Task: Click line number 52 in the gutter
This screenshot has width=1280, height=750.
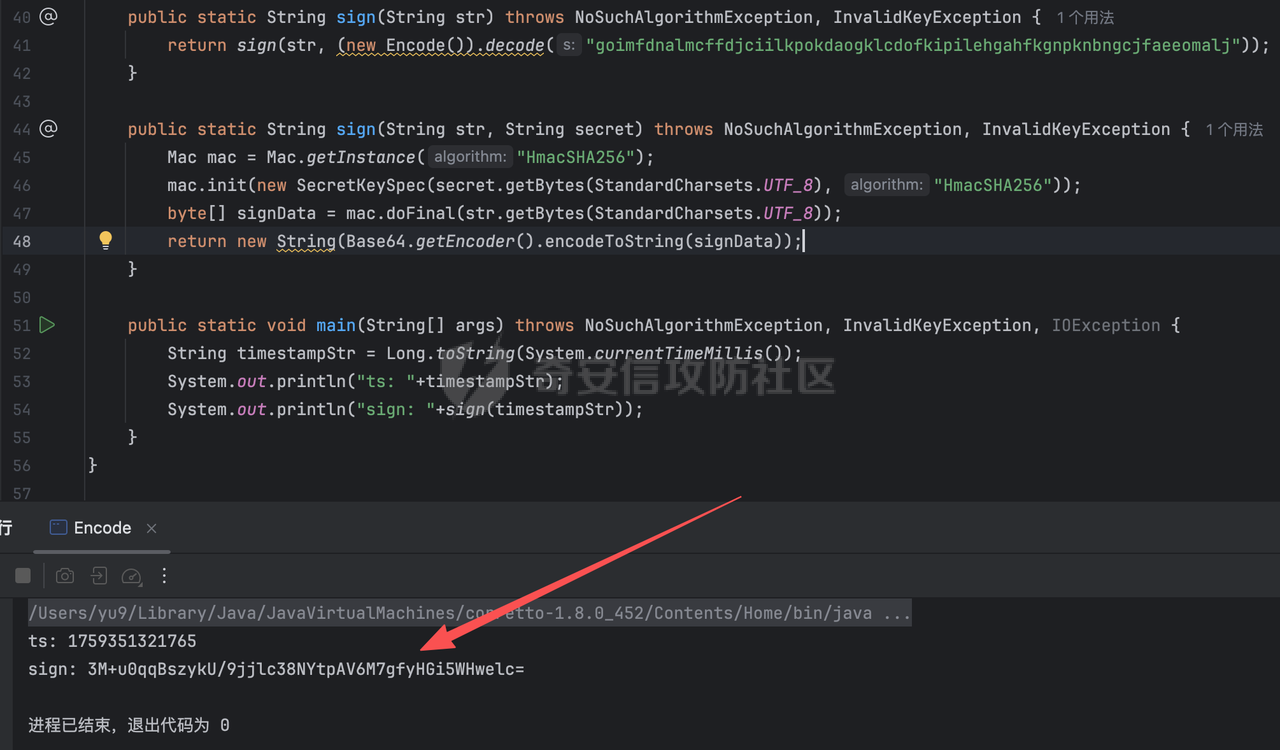Action: [x=21, y=353]
